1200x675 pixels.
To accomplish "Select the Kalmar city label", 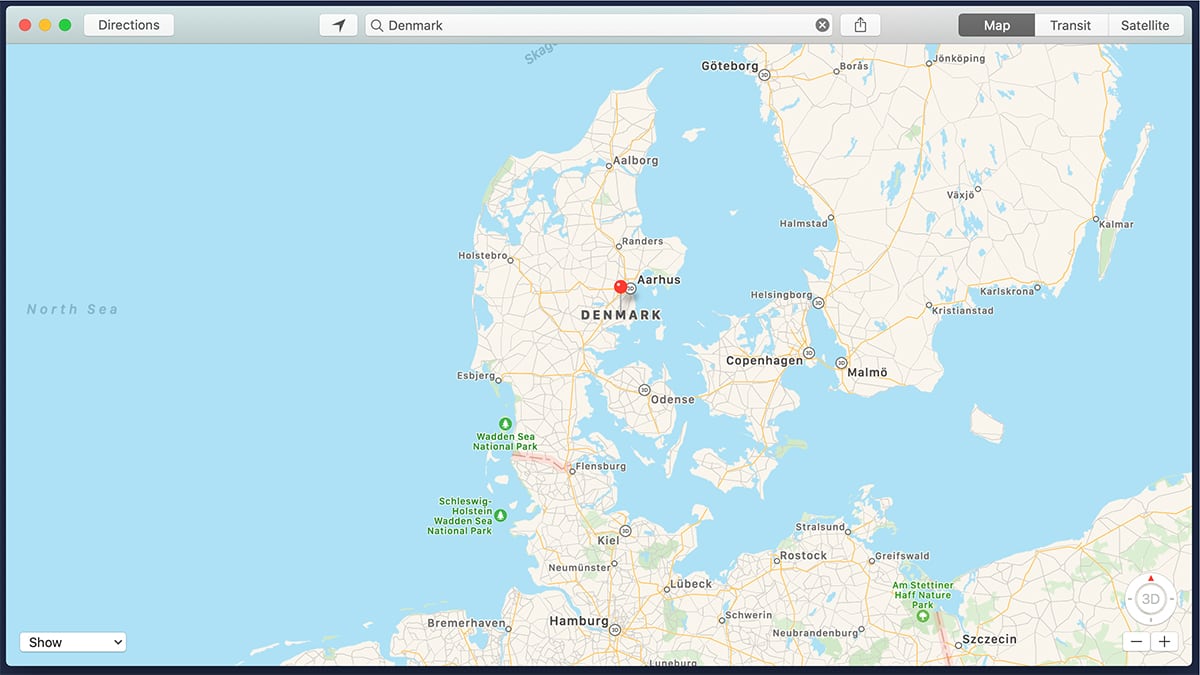I will [x=1116, y=224].
